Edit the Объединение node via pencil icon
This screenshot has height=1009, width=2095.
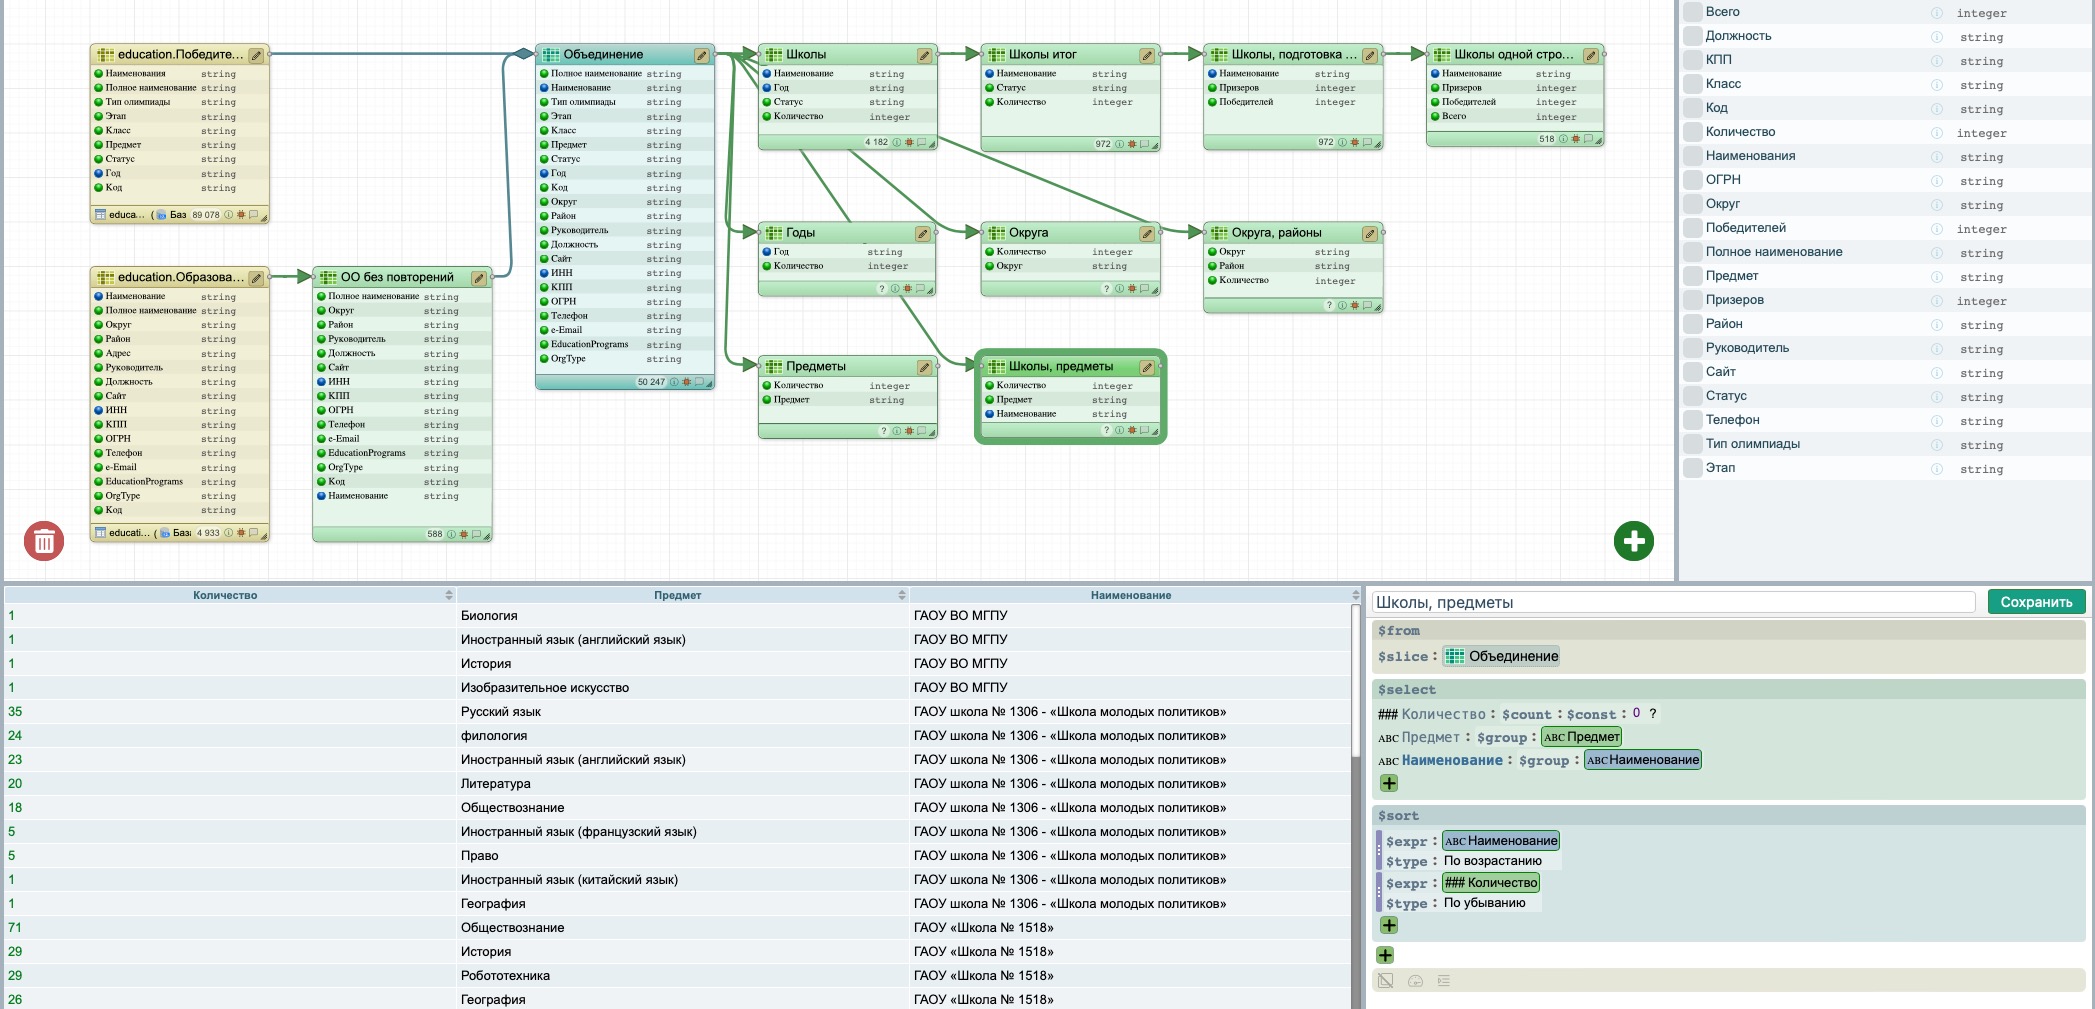(x=702, y=55)
